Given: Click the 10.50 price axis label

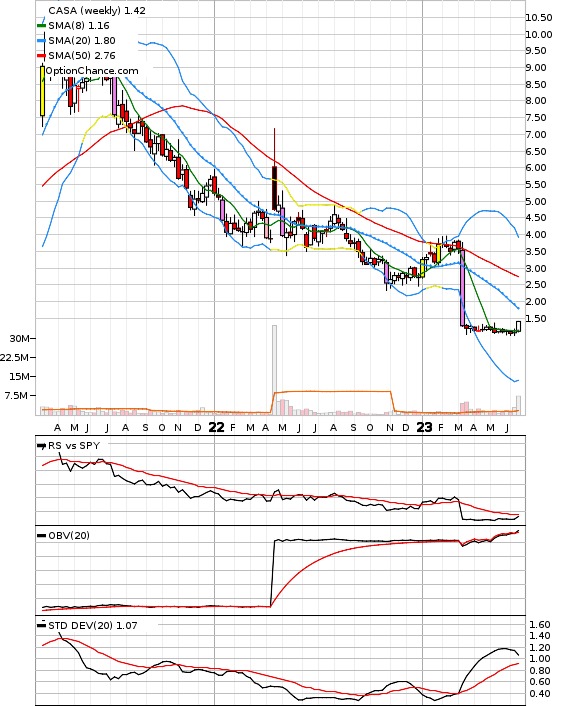Looking at the screenshot, I should pyautogui.click(x=539, y=18).
